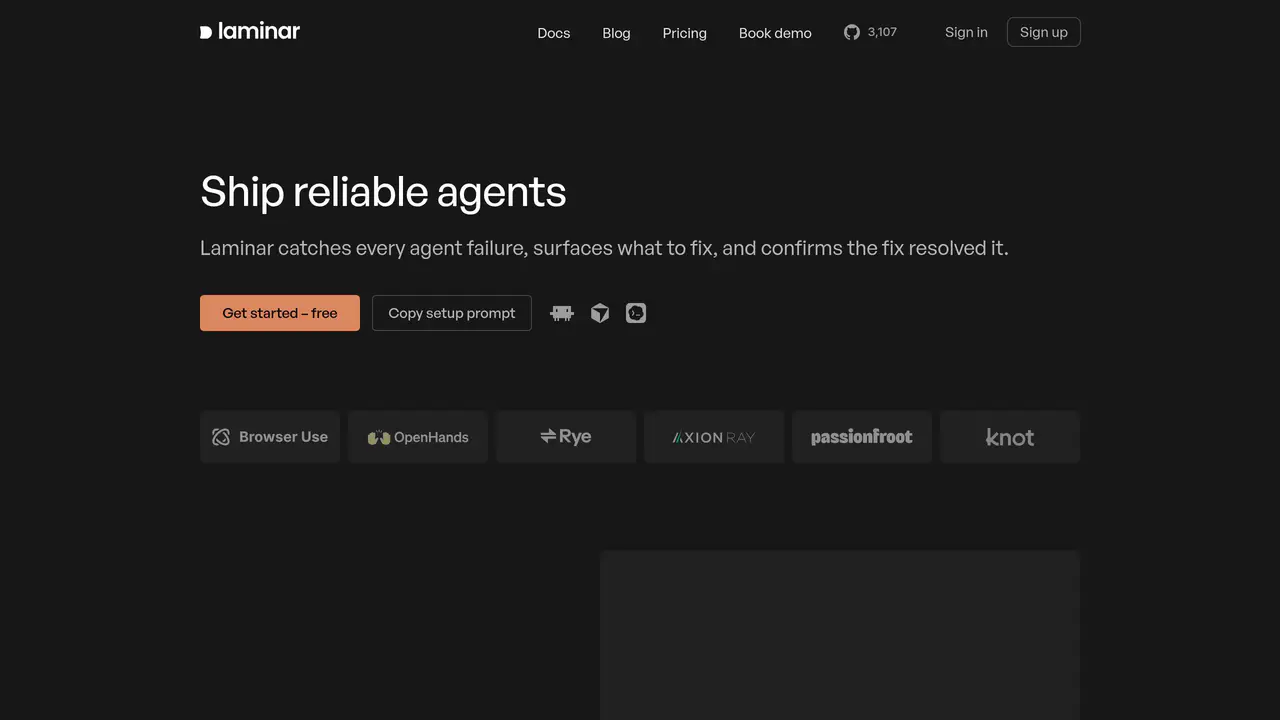Click the Laminar catches every agent failure tagline
Image resolution: width=1280 pixels, height=720 pixels.
point(604,248)
